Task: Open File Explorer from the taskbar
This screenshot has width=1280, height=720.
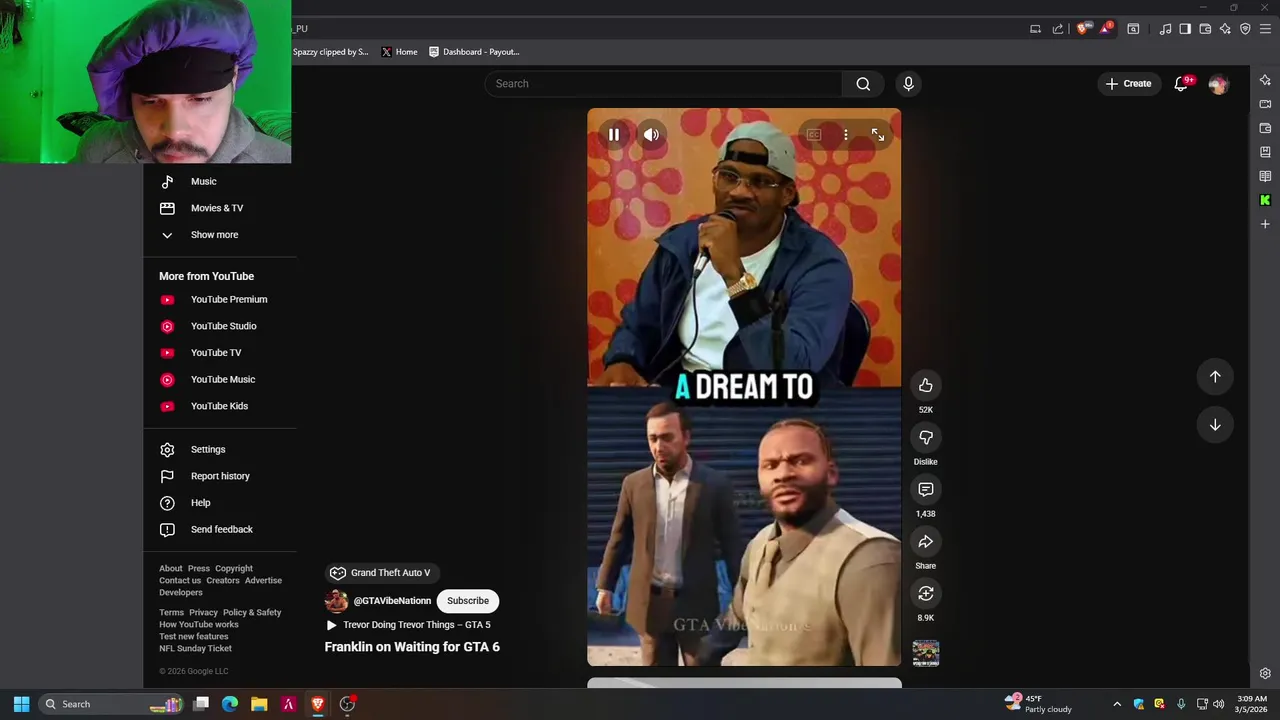Action: pyautogui.click(x=259, y=704)
